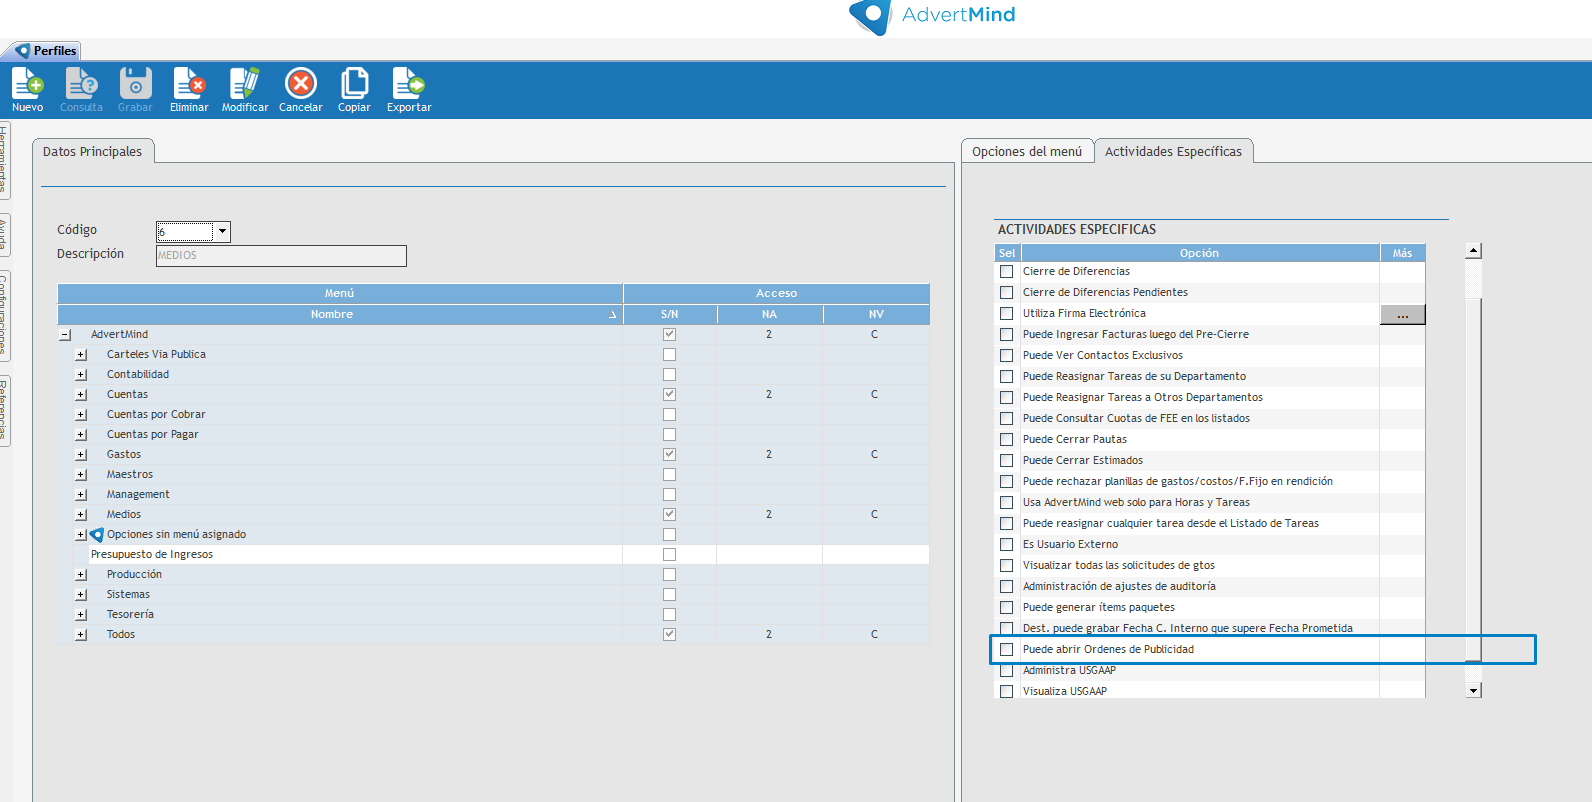The image size is (1592, 802).
Task: Switch to Datos Principales tab
Action: pos(92,152)
